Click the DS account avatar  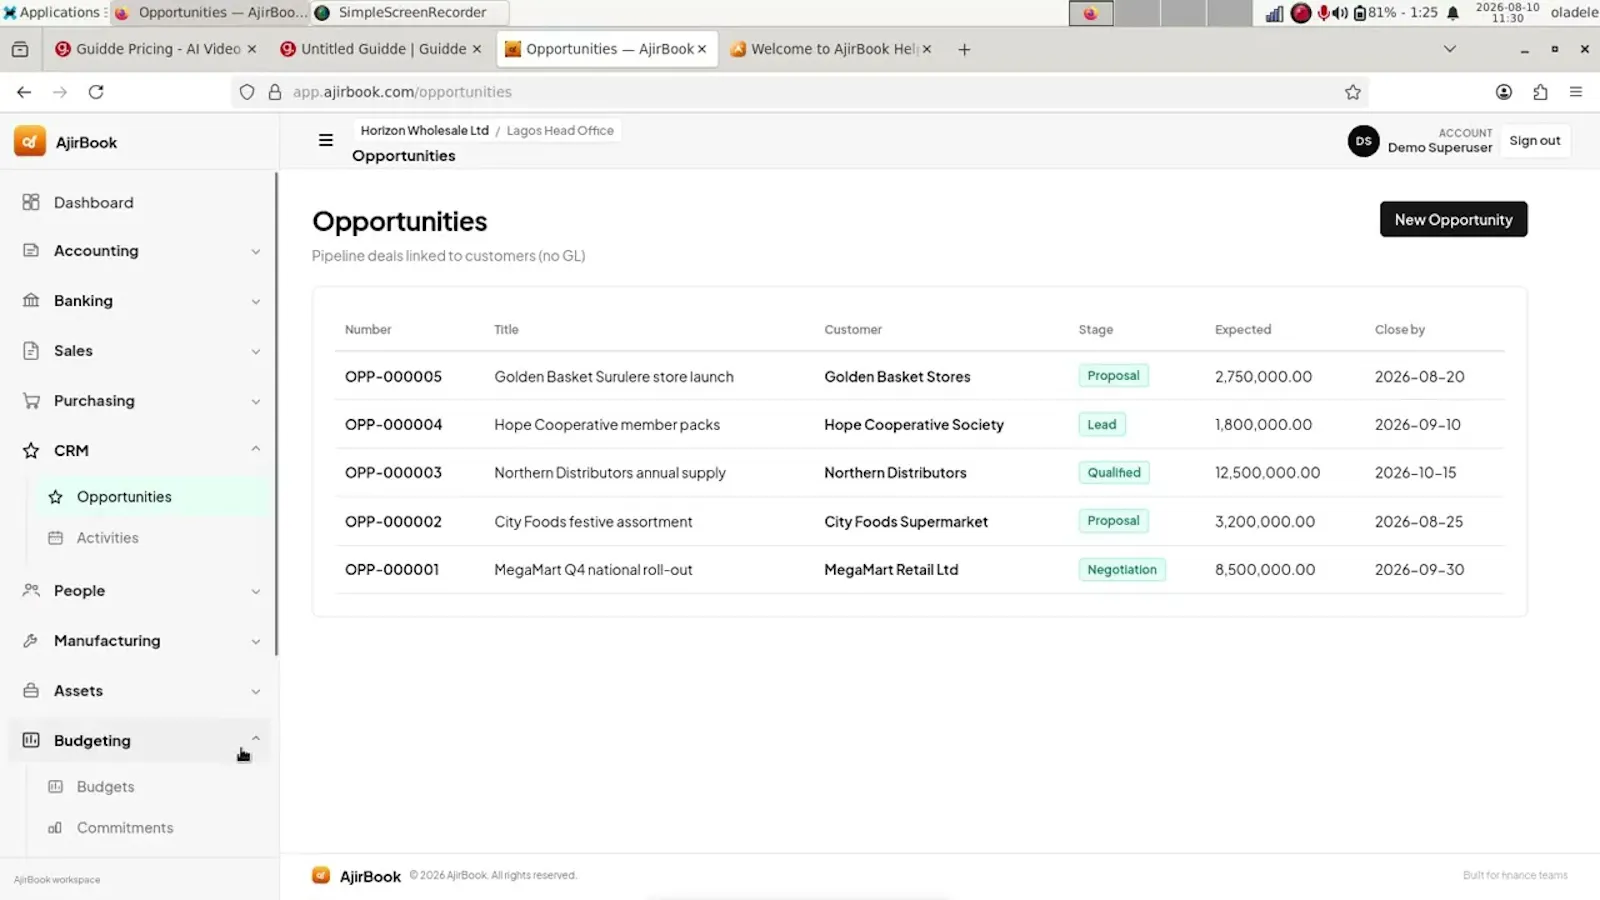click(1363, 141)
